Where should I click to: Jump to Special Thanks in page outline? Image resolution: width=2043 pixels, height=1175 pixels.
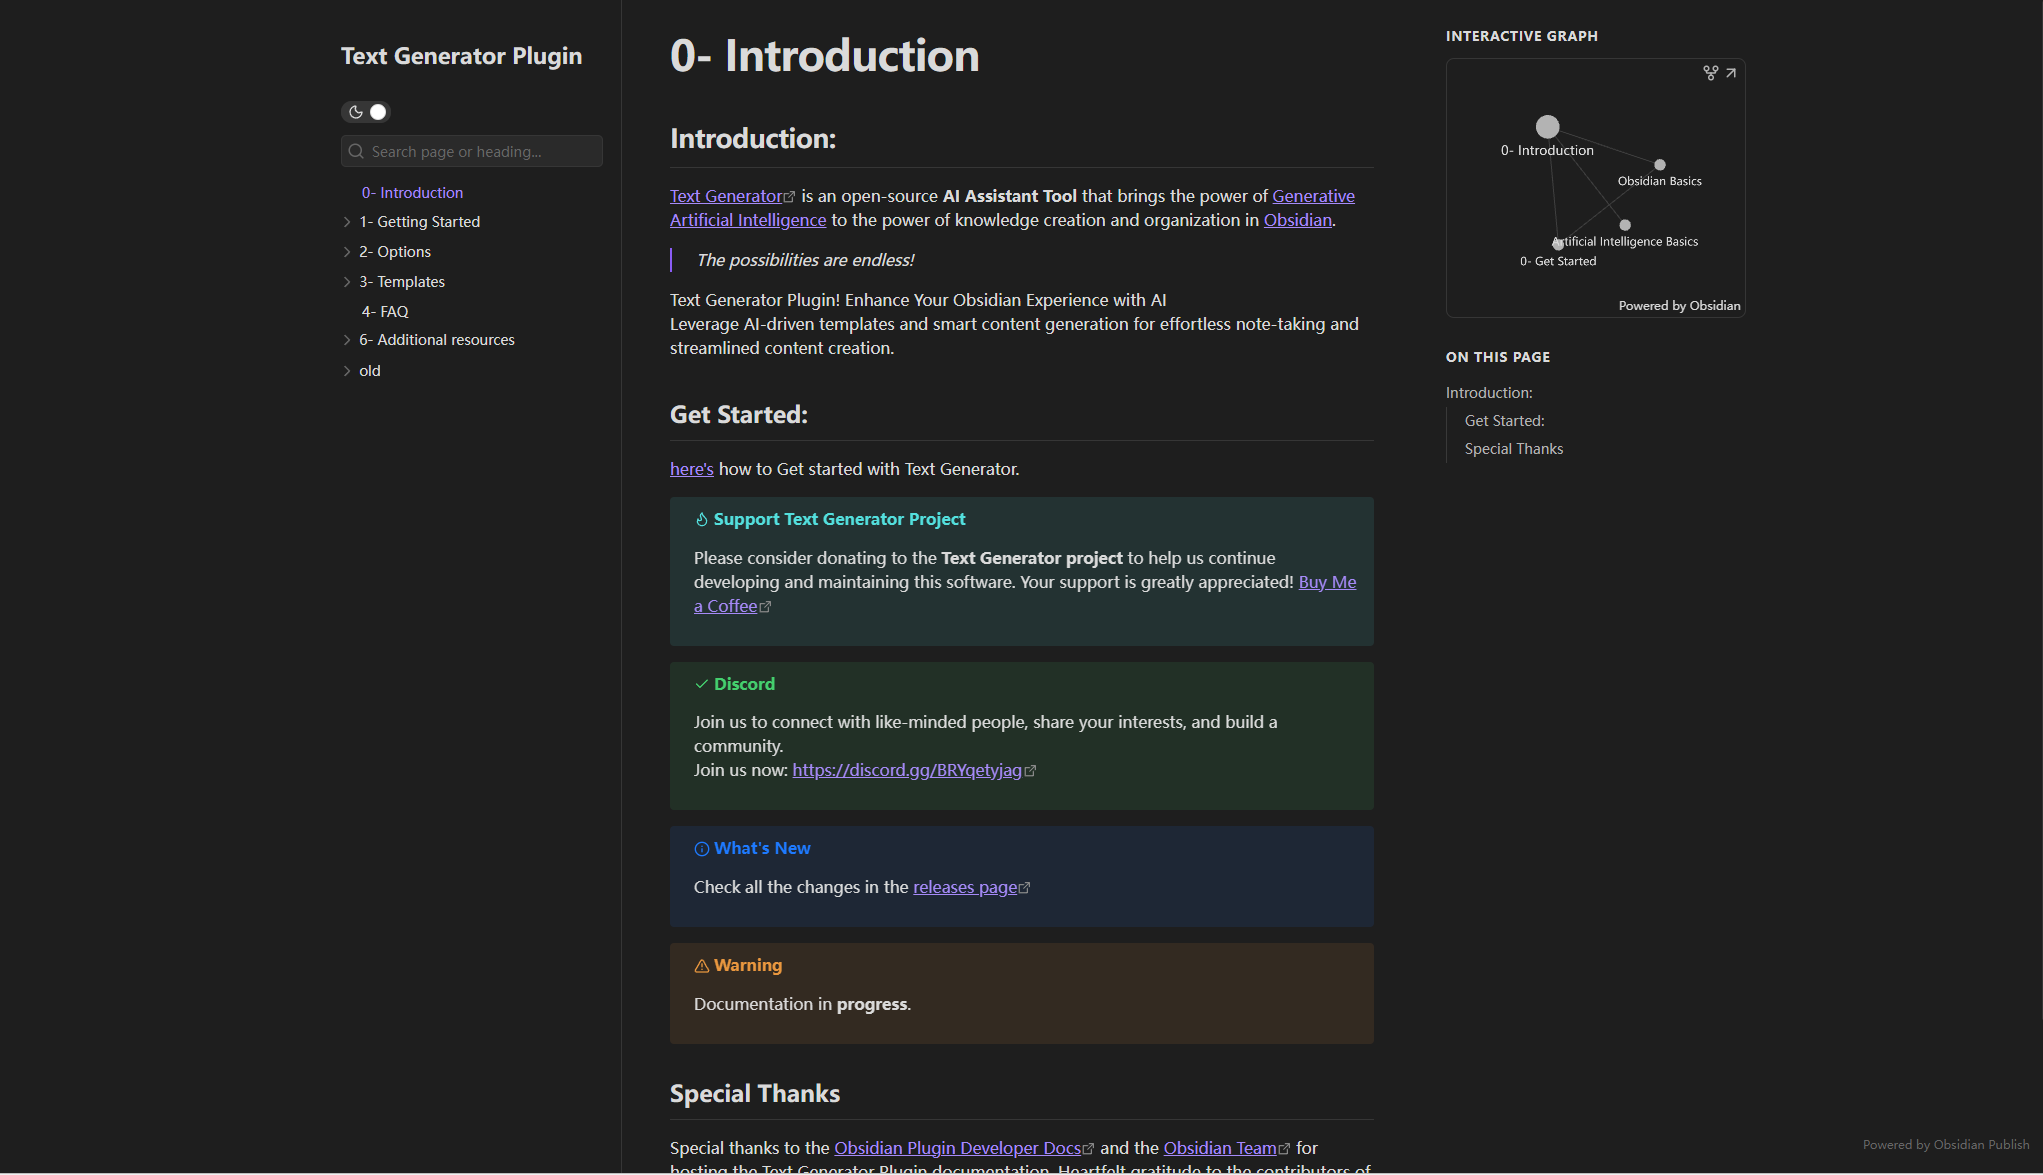1513,449
